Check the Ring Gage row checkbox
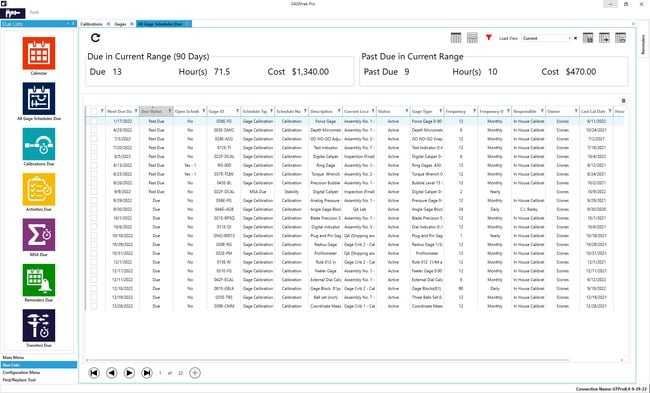 (94, 165)
